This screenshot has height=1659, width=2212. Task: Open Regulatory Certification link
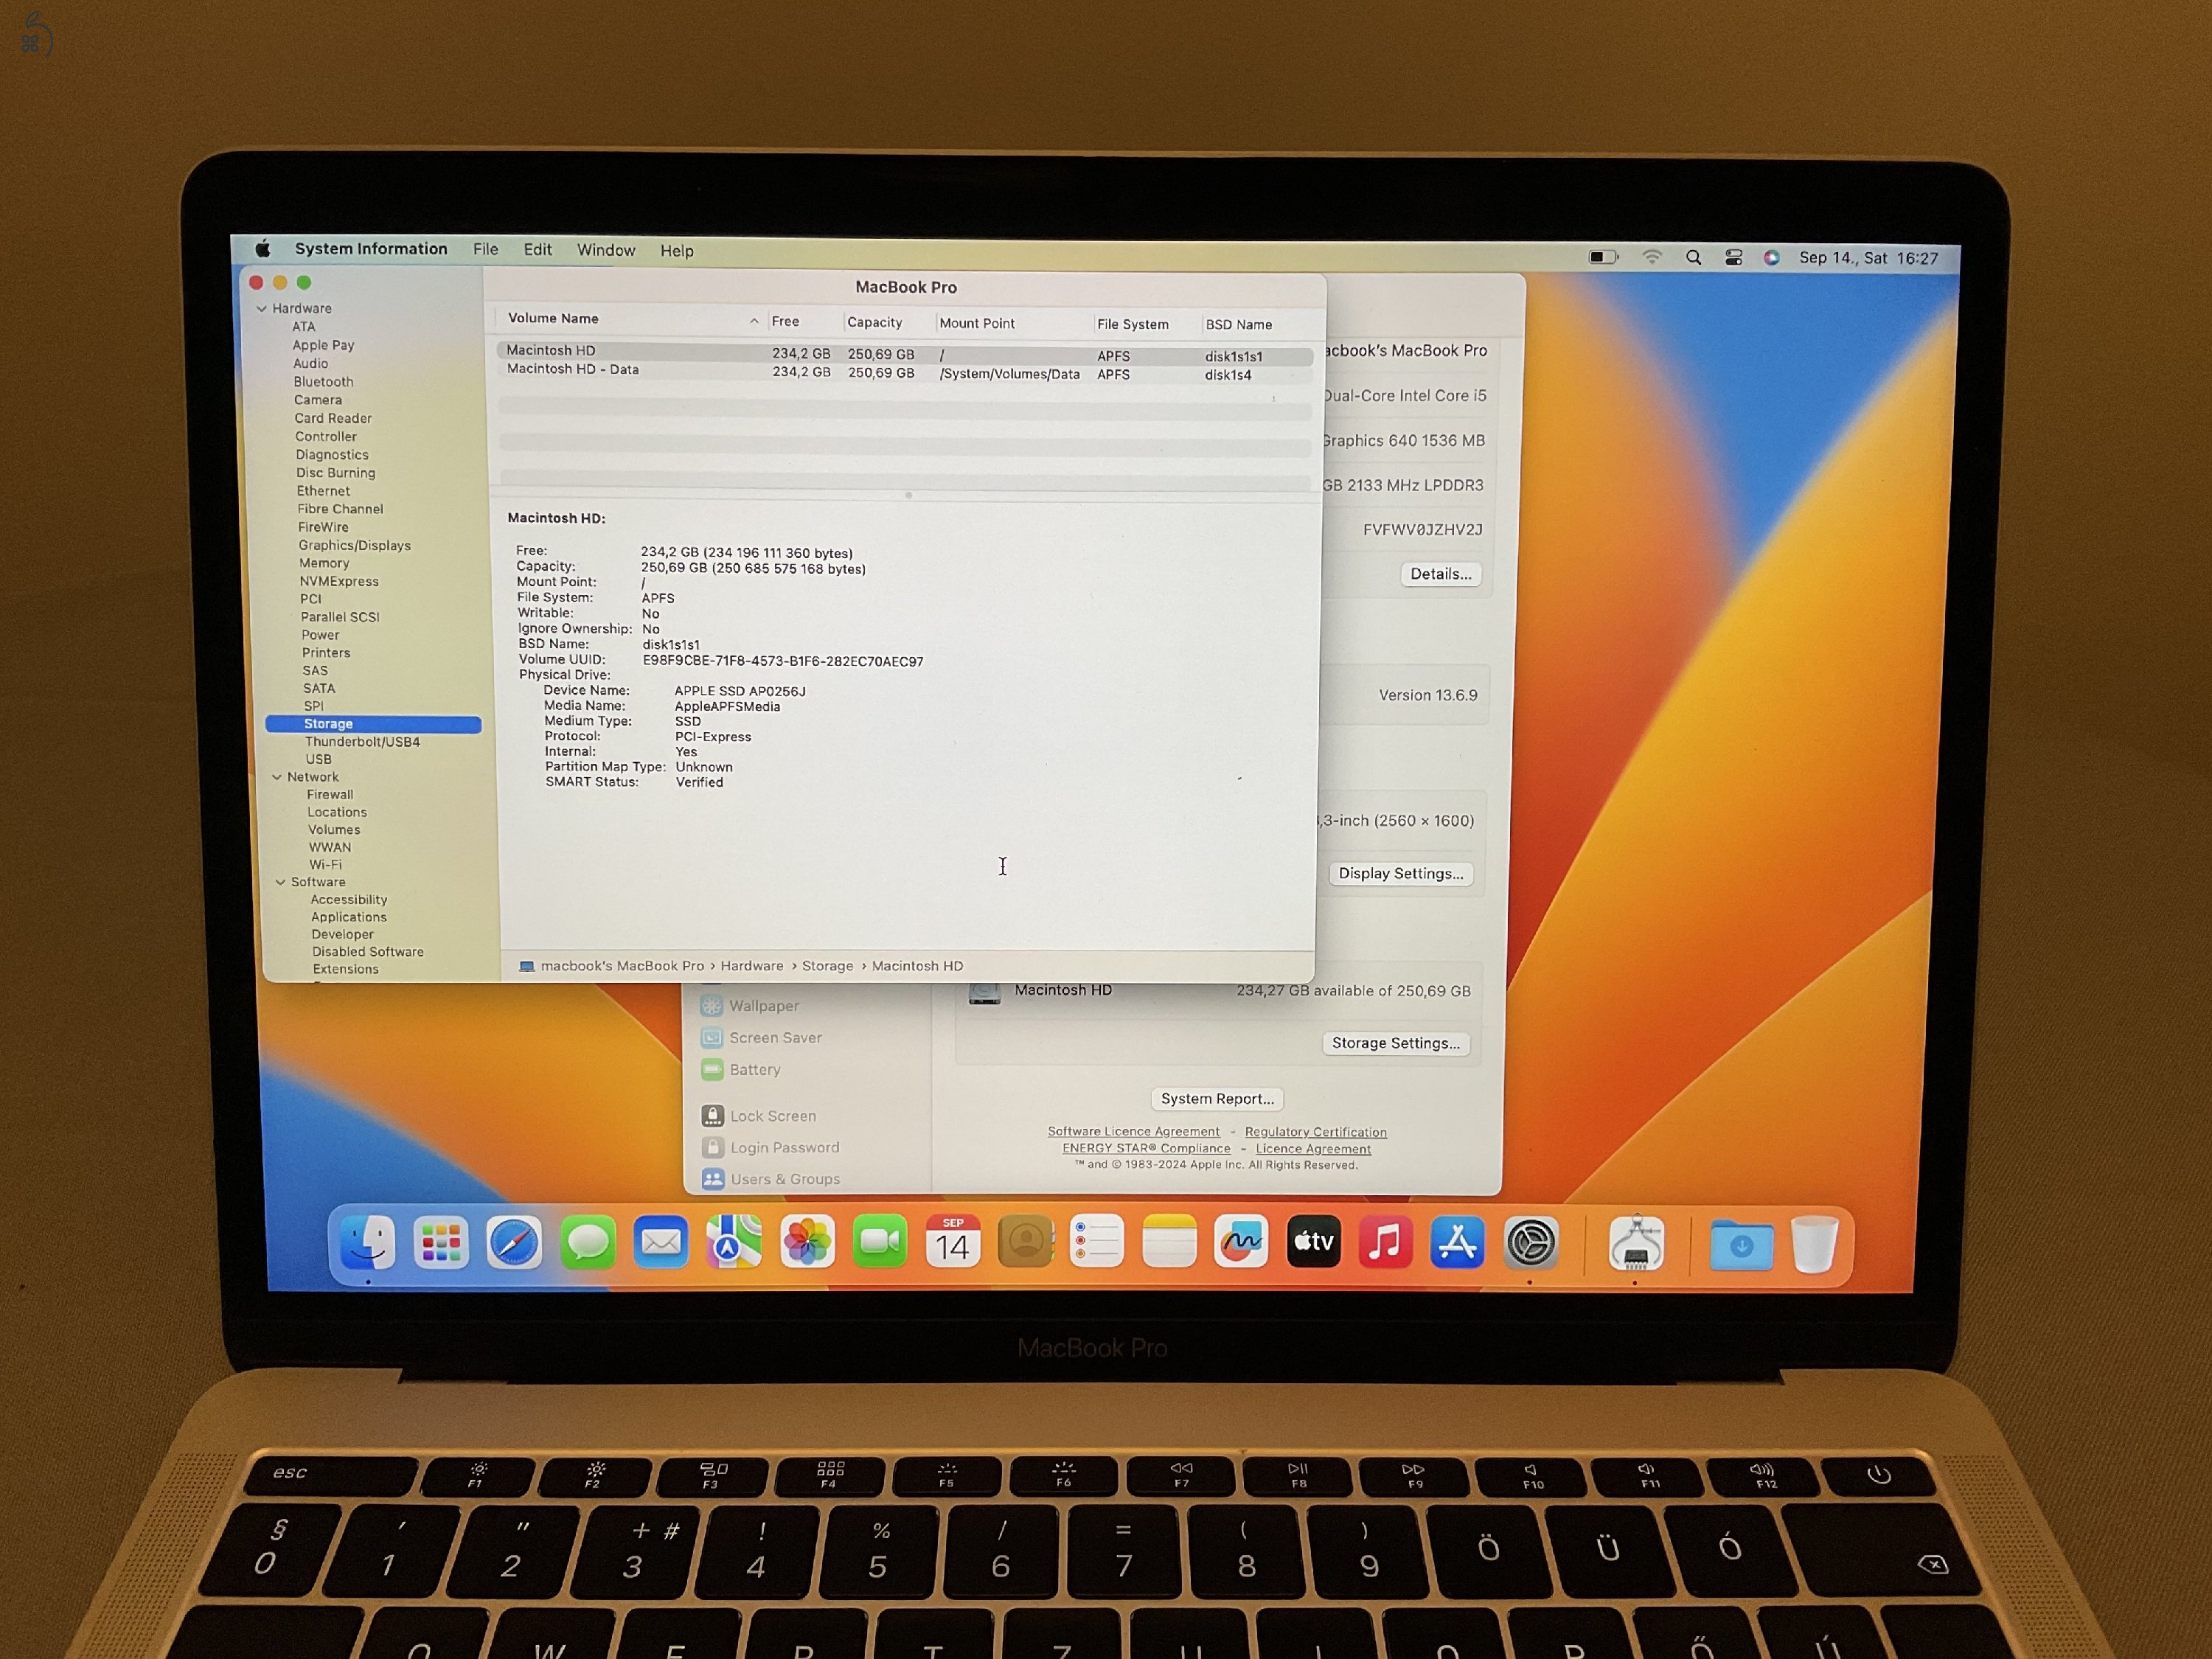(x=1316, y=1132)
